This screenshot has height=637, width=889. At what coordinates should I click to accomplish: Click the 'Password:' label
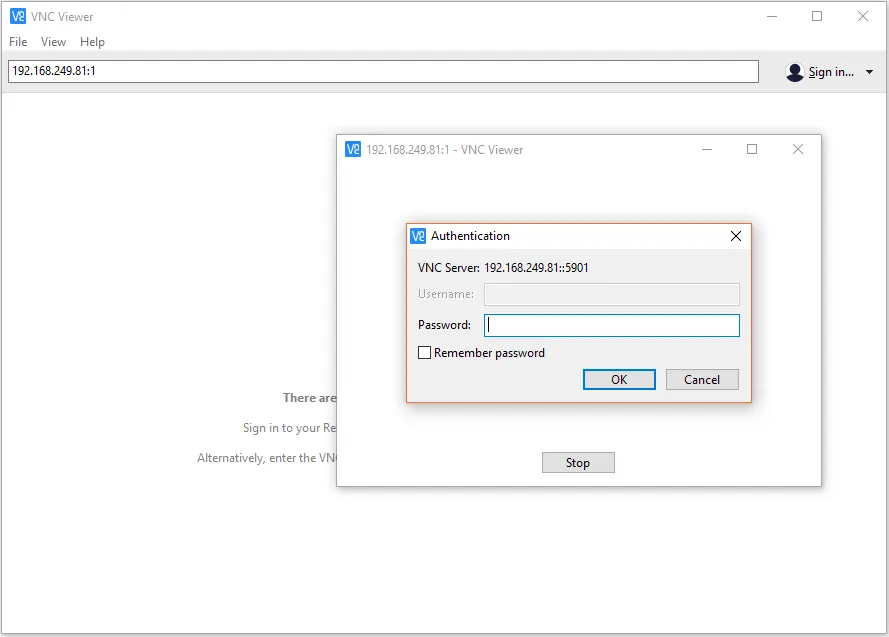pyautogui.click(x=444, y=325)
